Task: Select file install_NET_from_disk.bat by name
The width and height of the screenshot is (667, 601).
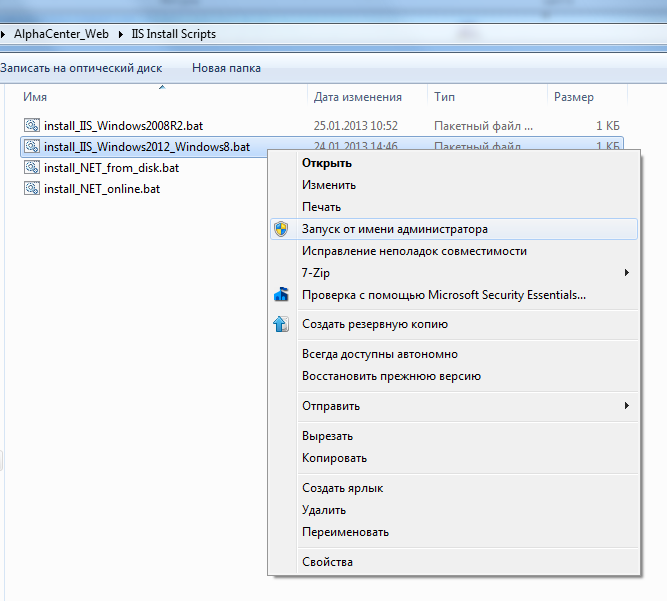Action: click(x=111, y=168)
